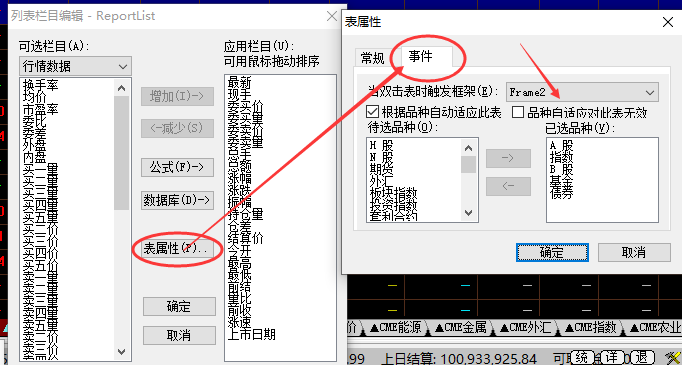Click the 待选品种 list scrollbar thumb
The image size is (682, 365).
pyautogui.click(x=468, y=164)
